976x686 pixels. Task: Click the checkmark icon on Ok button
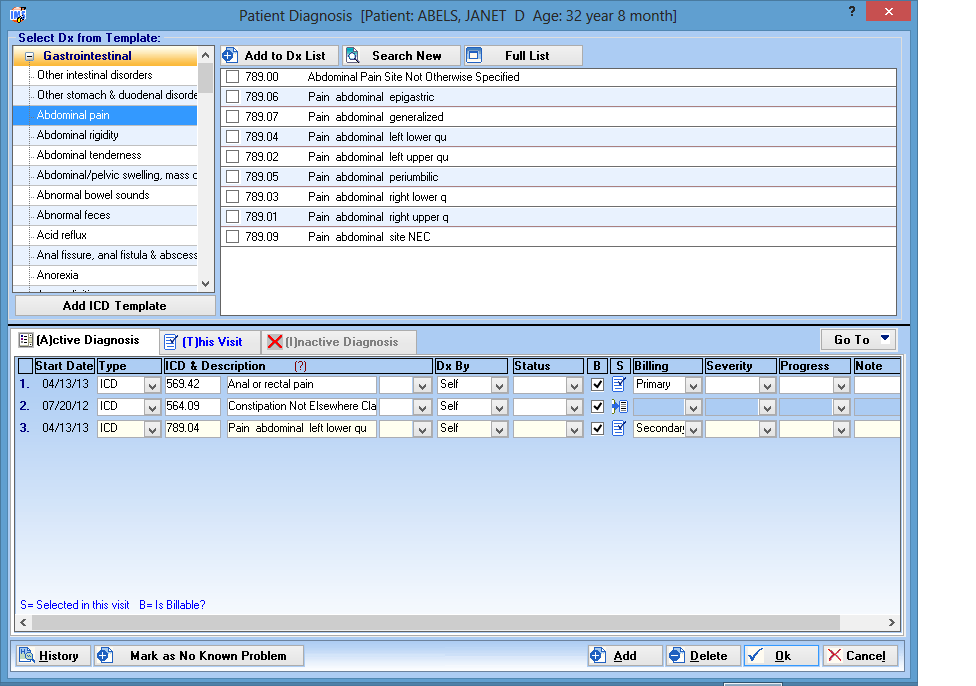[x=755, y=655]
